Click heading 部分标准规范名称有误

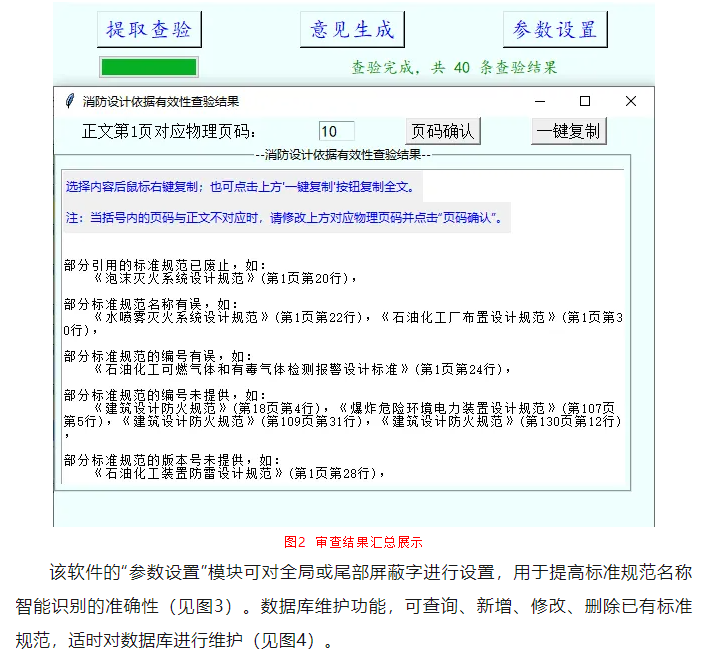pyautogui.click(x=150, y=304)
